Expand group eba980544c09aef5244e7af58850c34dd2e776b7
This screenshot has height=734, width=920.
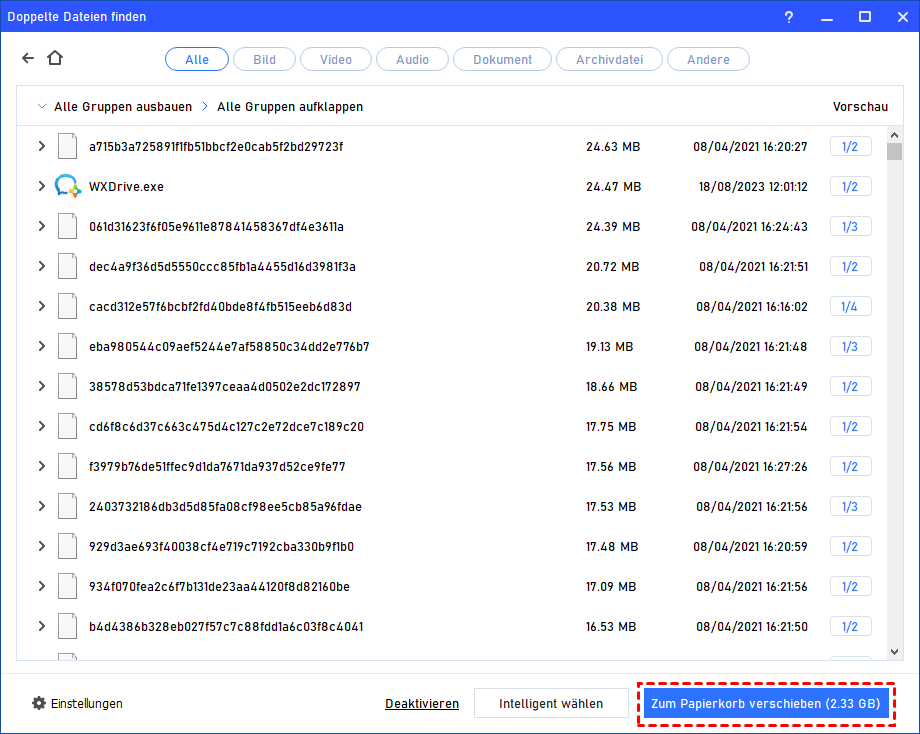[x=41, y=346]
